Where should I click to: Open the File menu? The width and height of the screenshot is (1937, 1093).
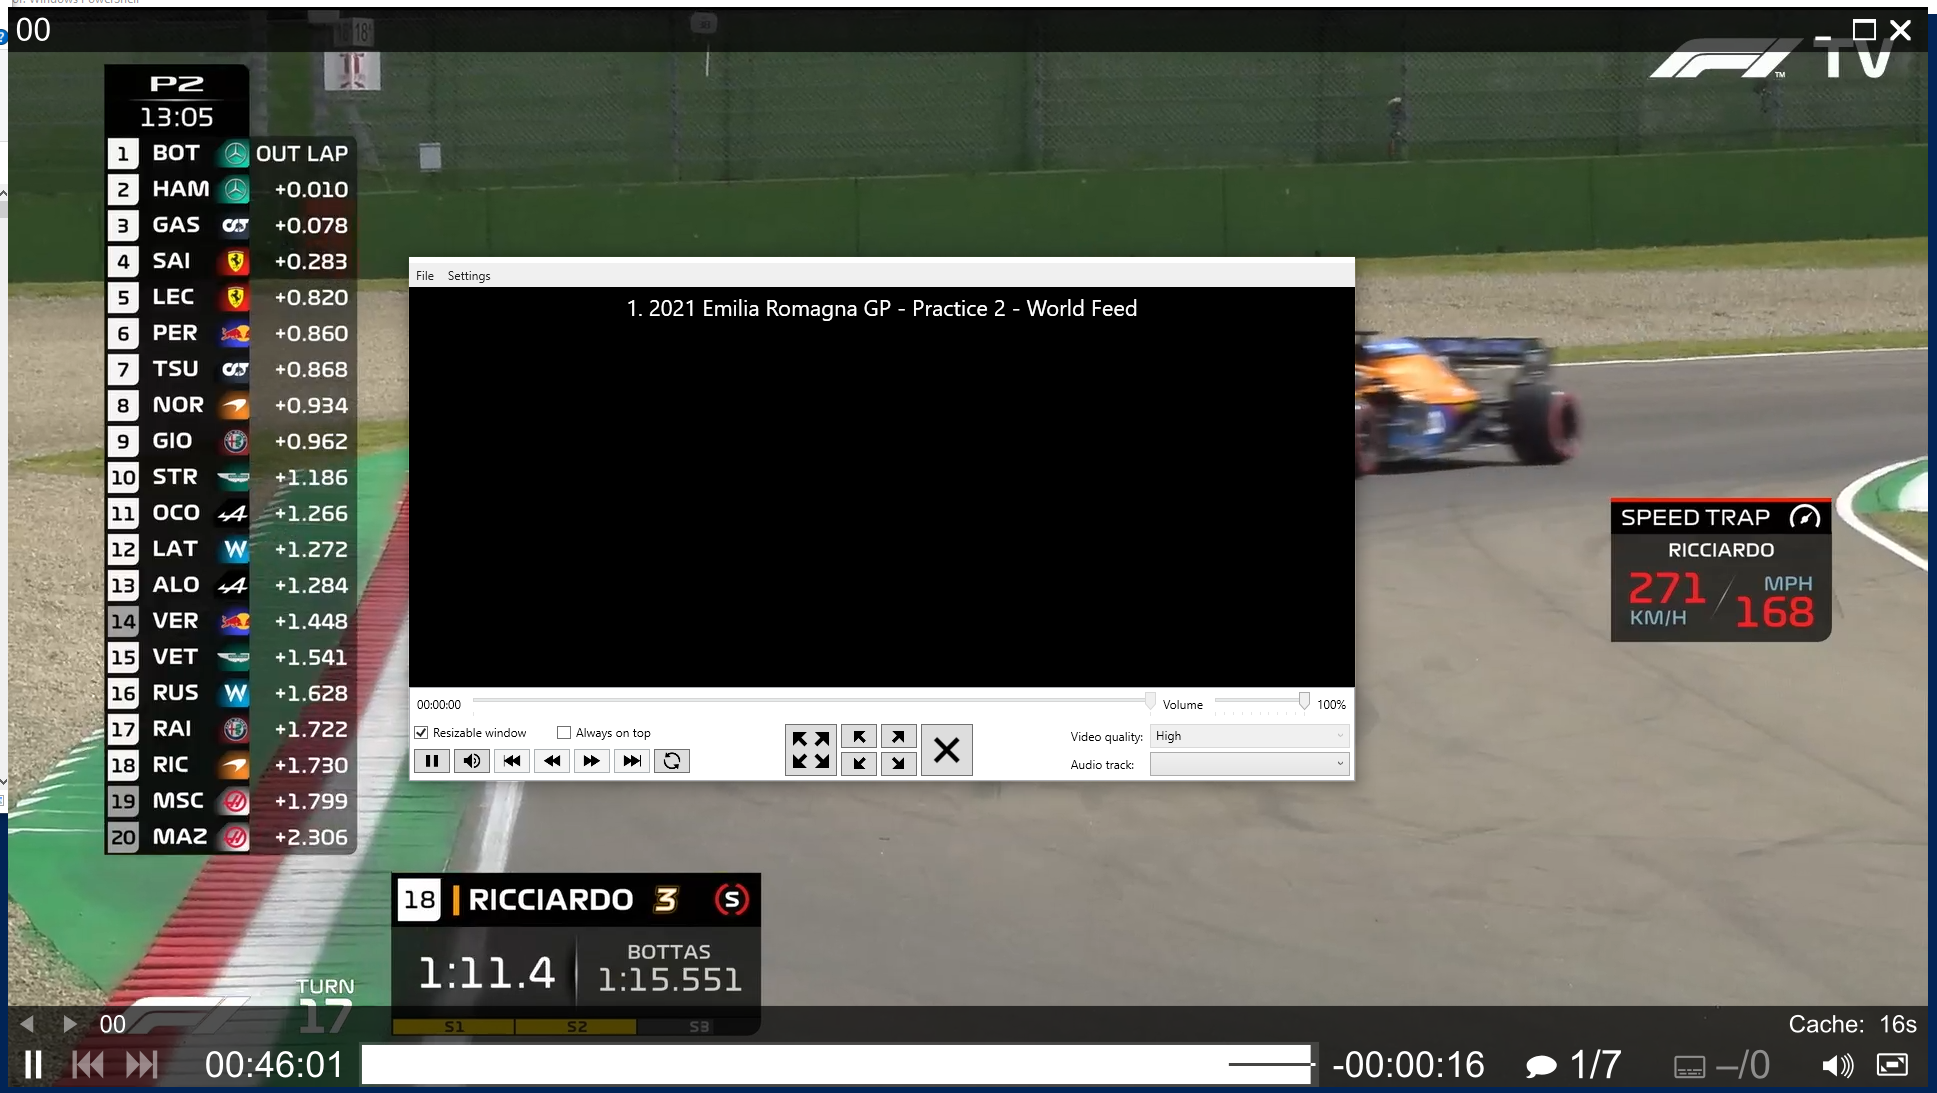point(425,276)
